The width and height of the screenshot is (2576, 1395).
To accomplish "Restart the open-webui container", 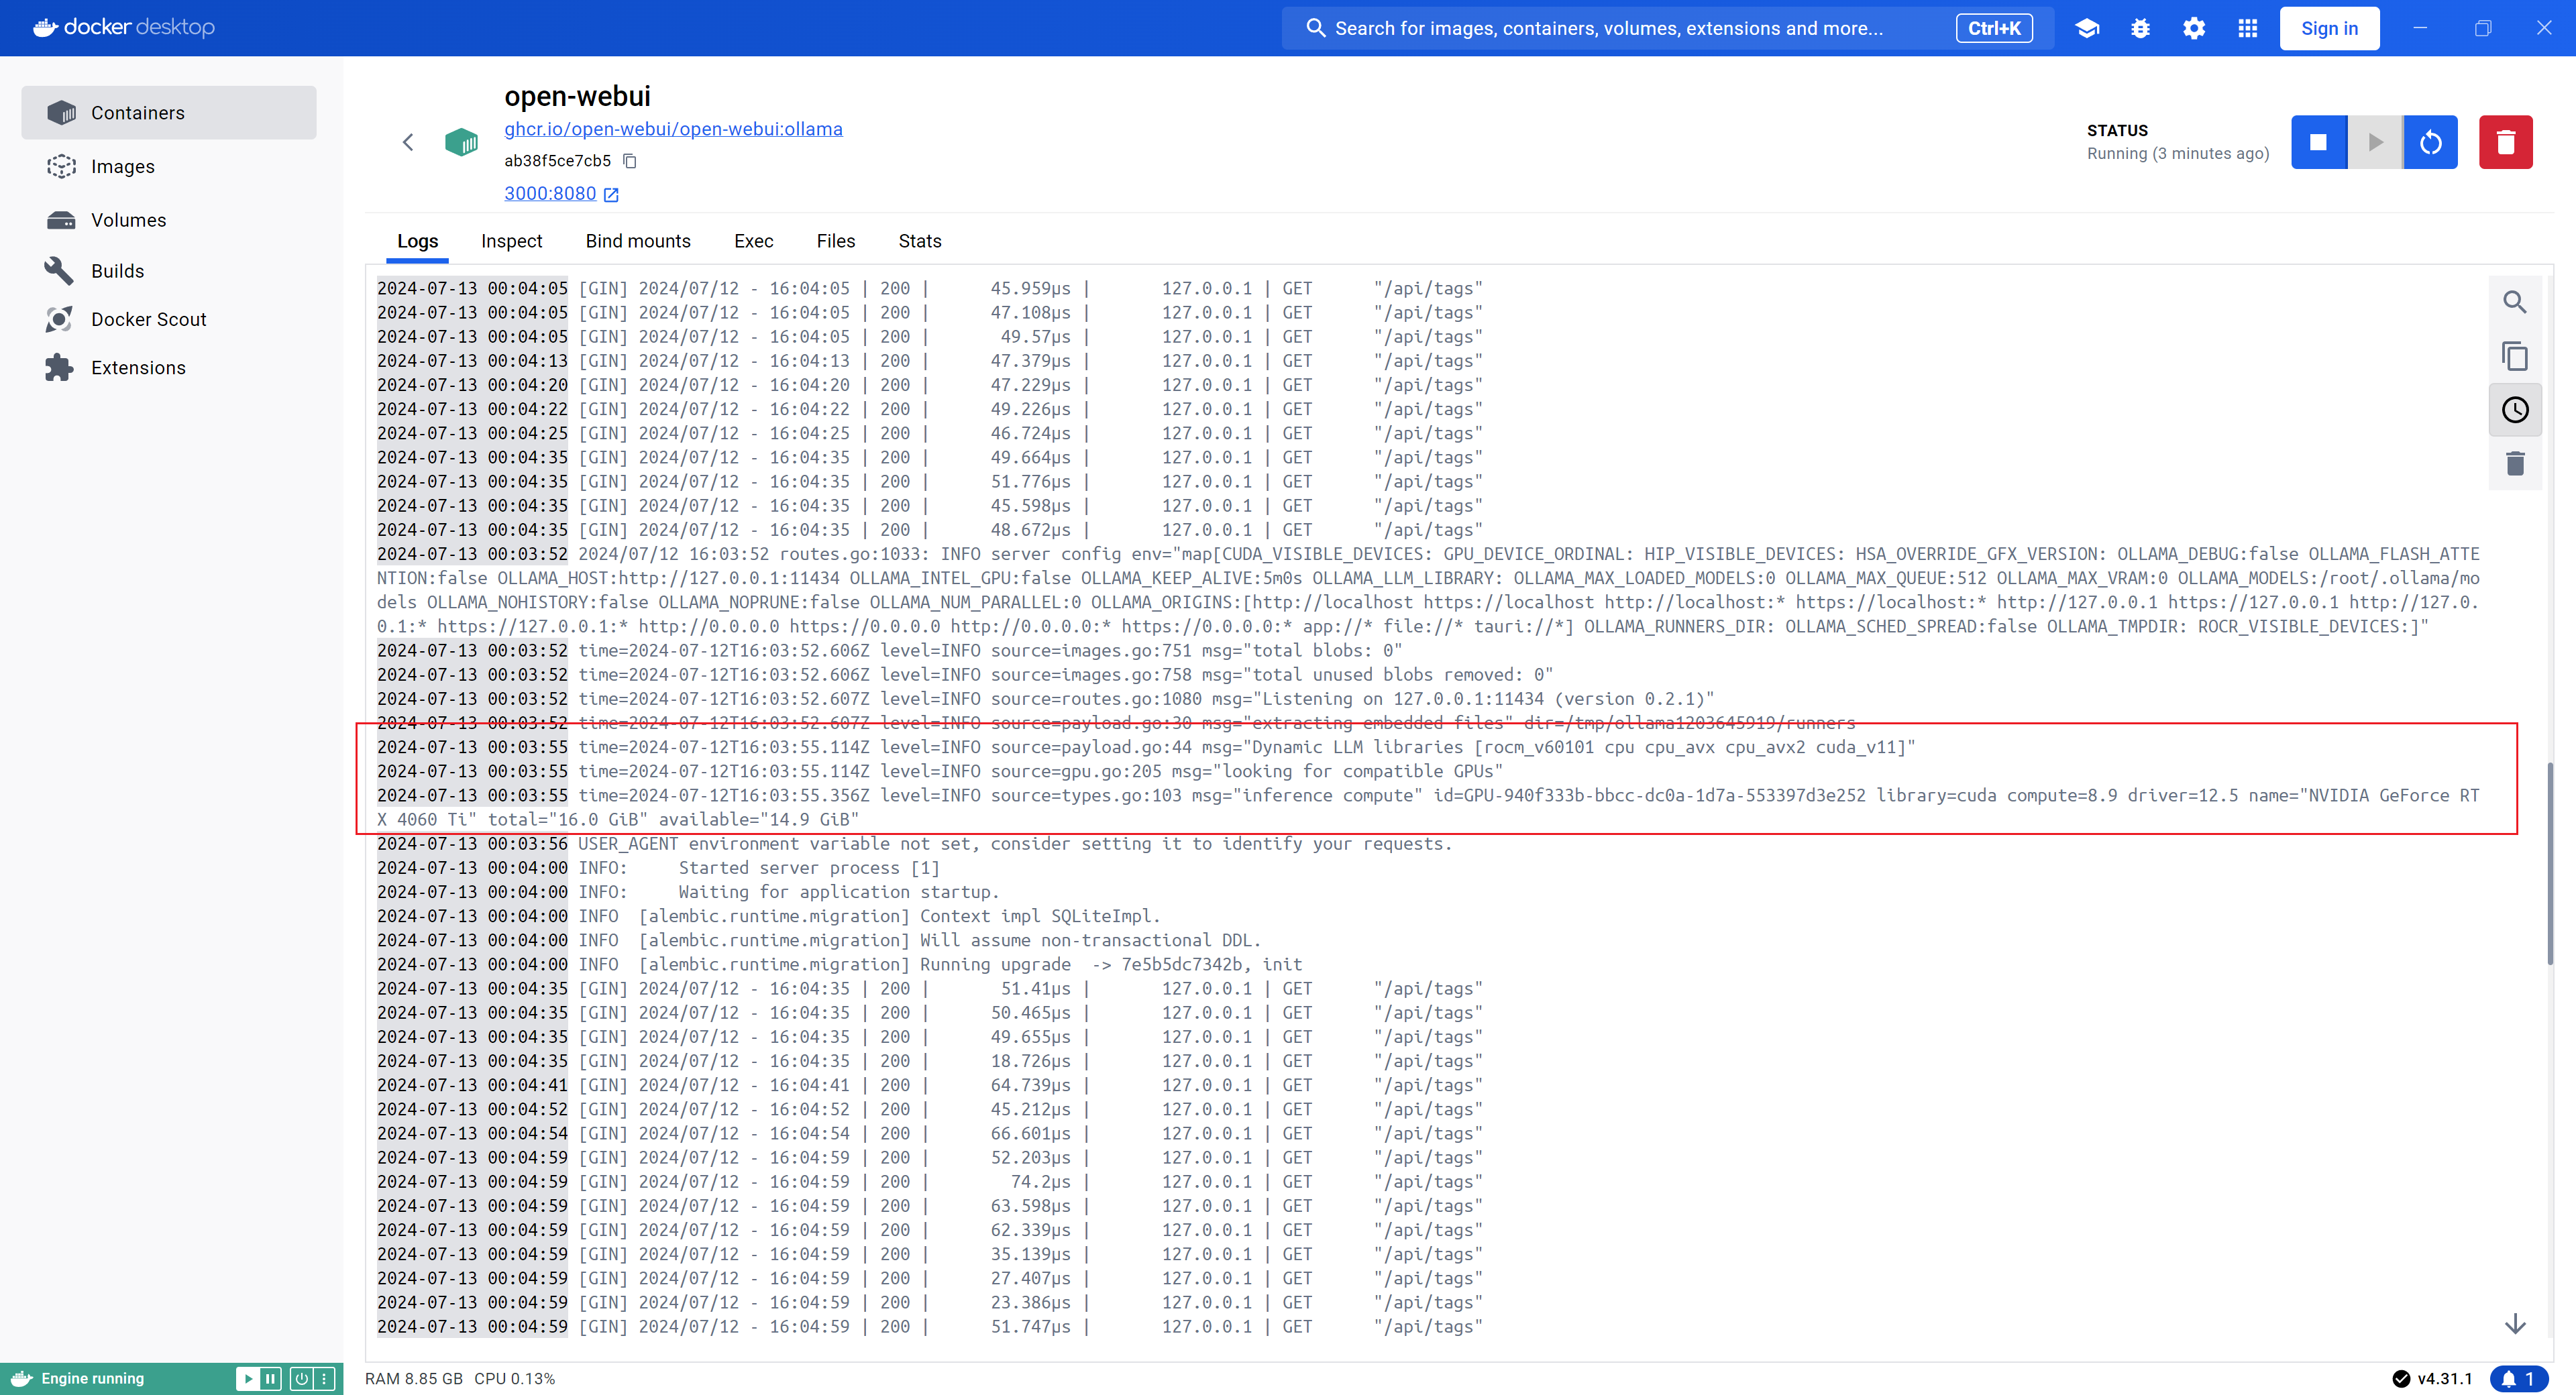I will coord(2431,142).
